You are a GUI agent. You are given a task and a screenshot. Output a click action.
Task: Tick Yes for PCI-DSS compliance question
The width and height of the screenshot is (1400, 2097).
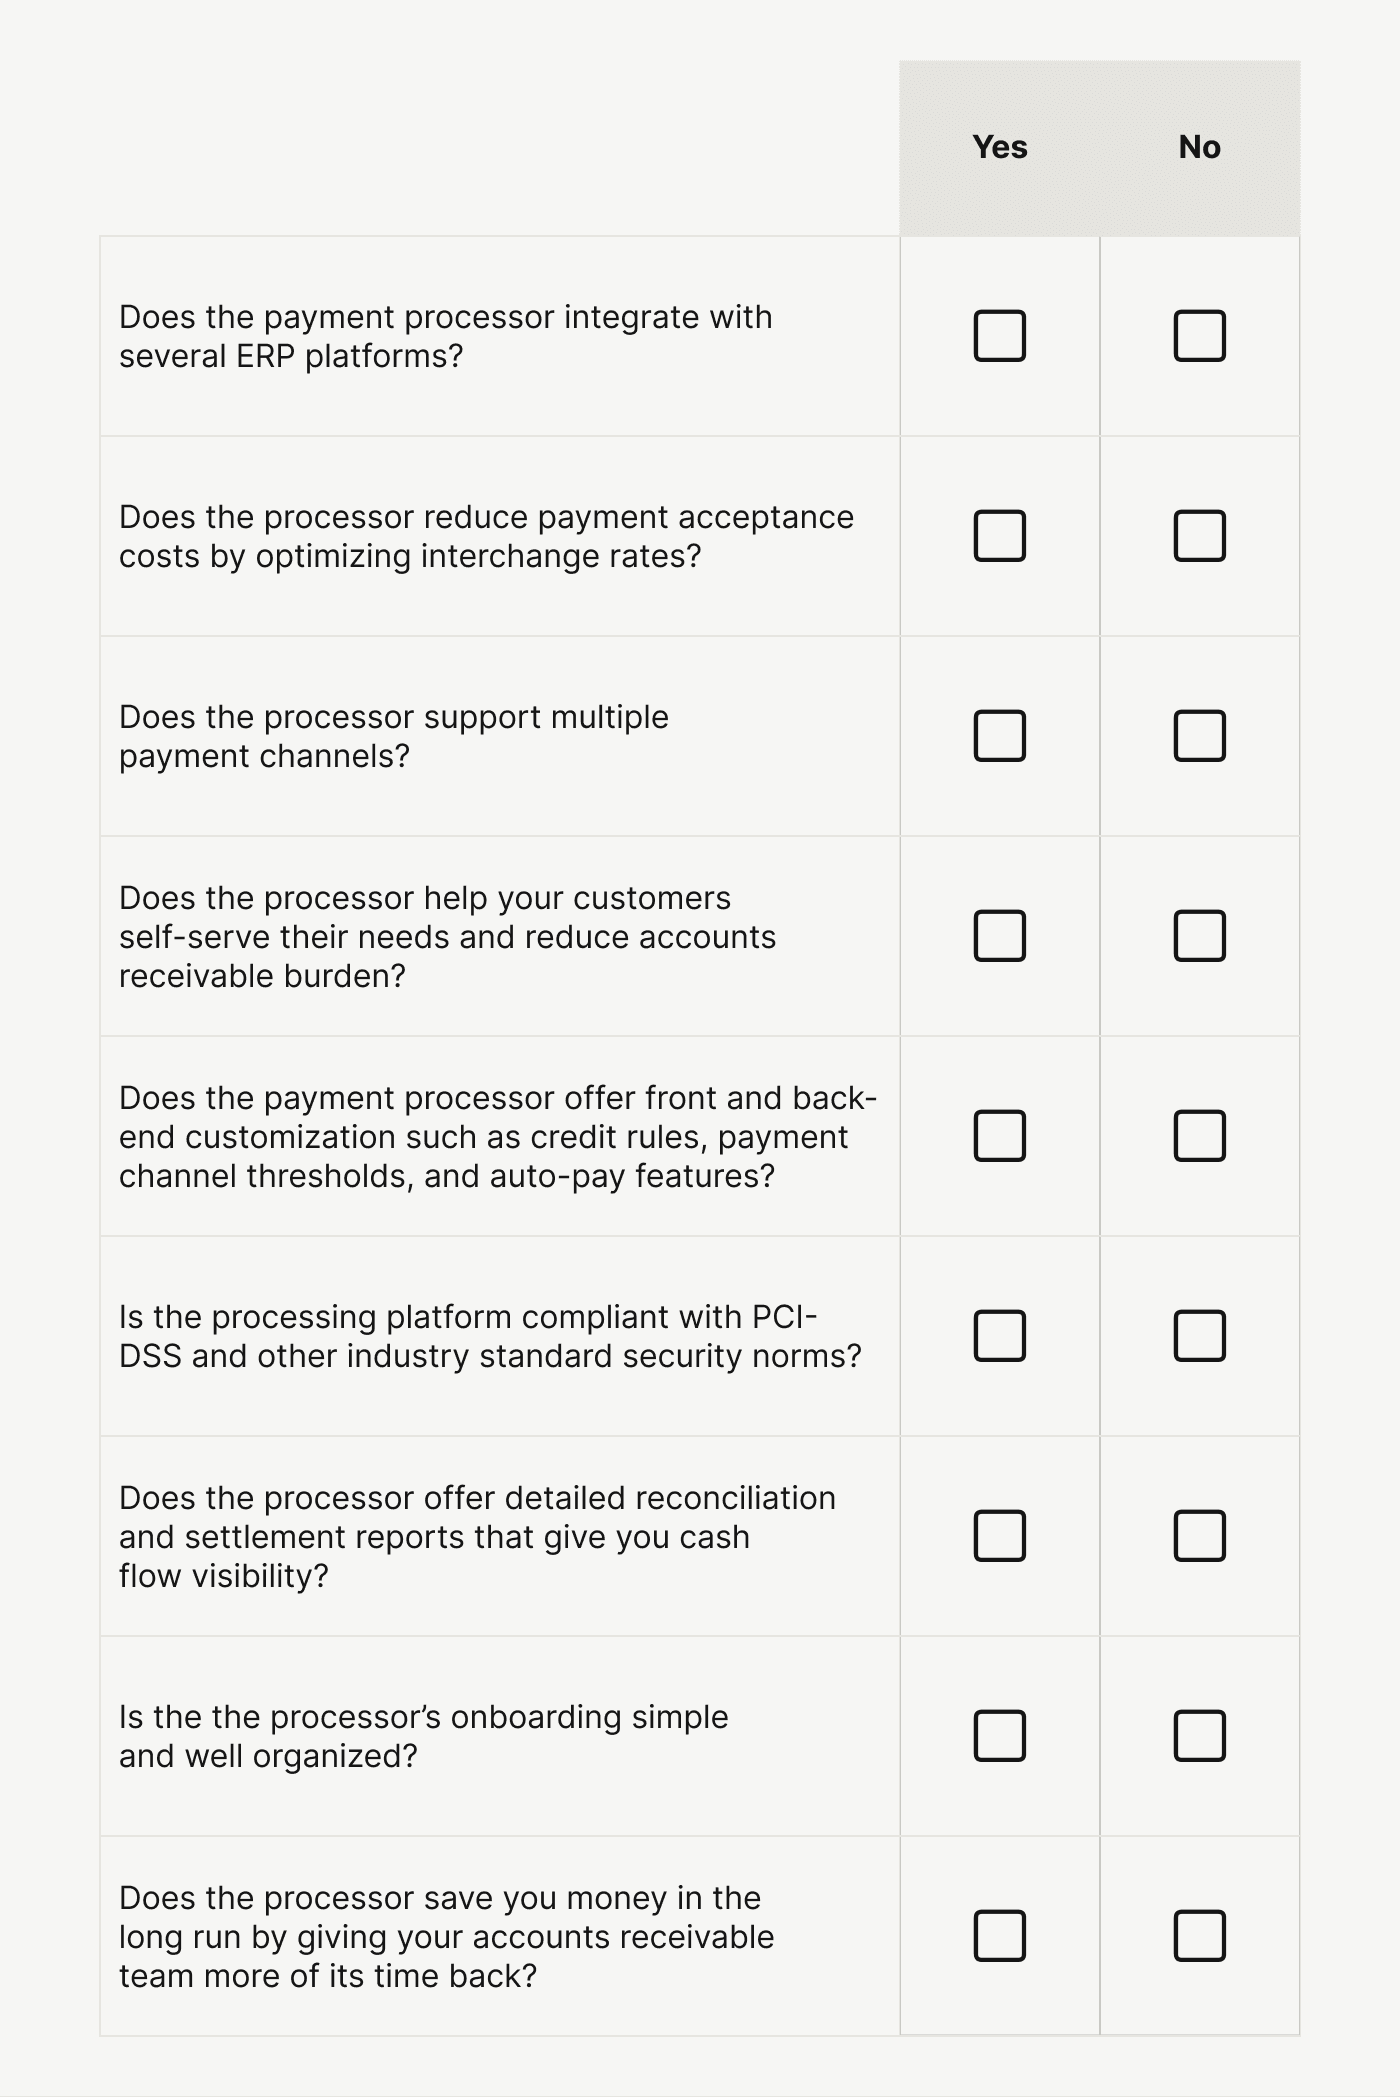(x=1000, y=1336)
